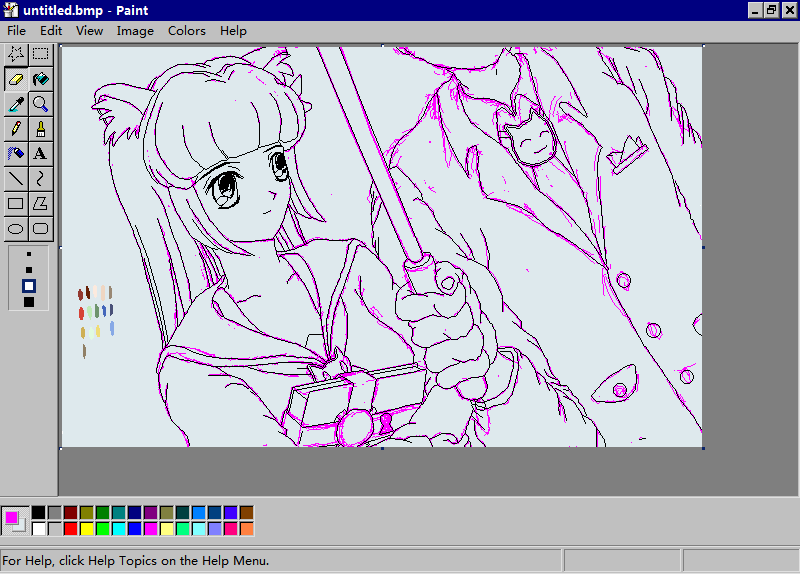This screenshot has height=574, width=800.
Task: Select the Curve tool
Action: (40, 179)
